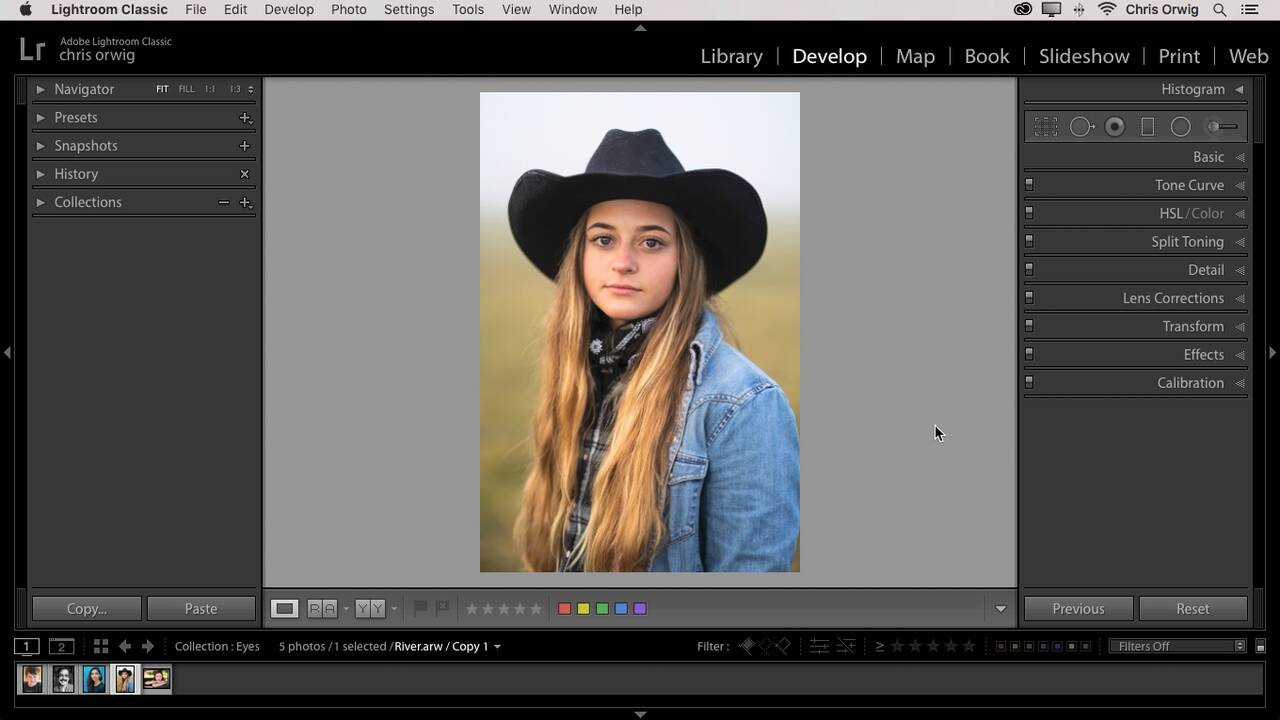Select the Red Eye Correction tool
The image size is (1280, 720).
pyautogui.click(x=1115, y=127)
